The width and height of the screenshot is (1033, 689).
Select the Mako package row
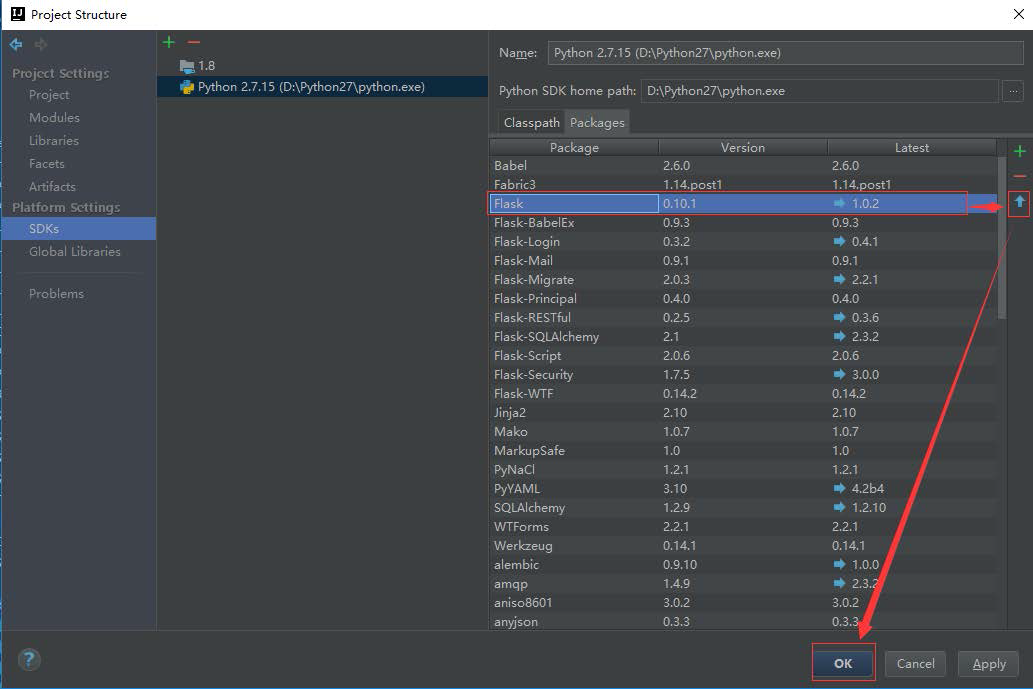tap(743, 431)
